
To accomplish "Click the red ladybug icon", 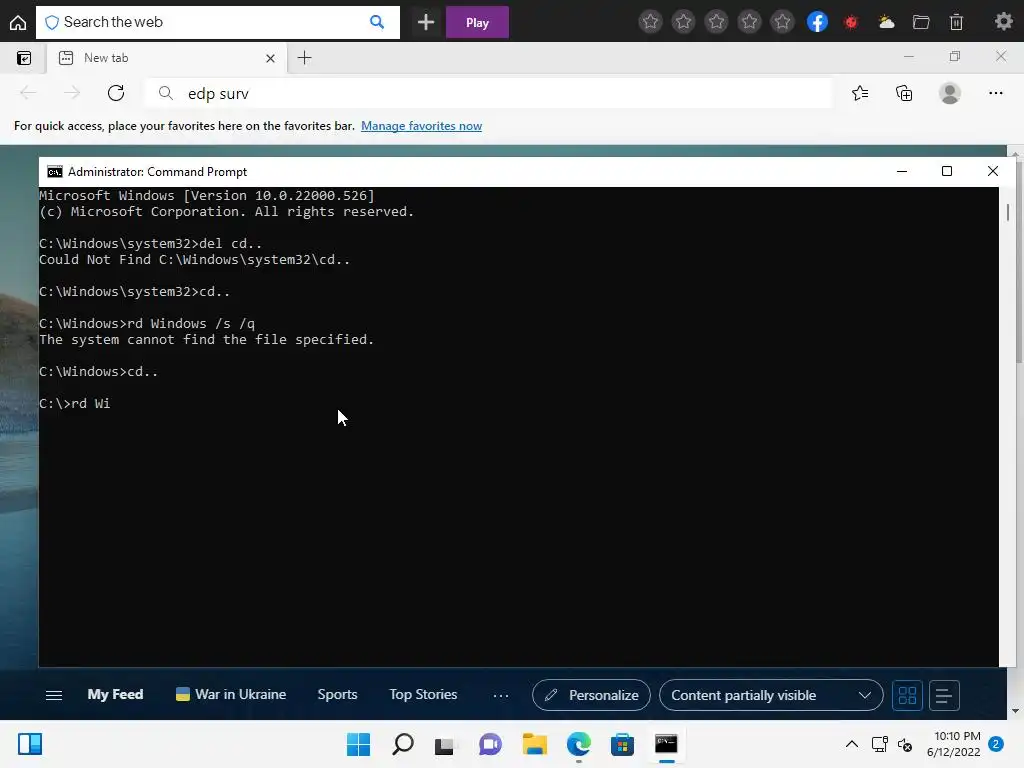I will [x=851, y=22].
